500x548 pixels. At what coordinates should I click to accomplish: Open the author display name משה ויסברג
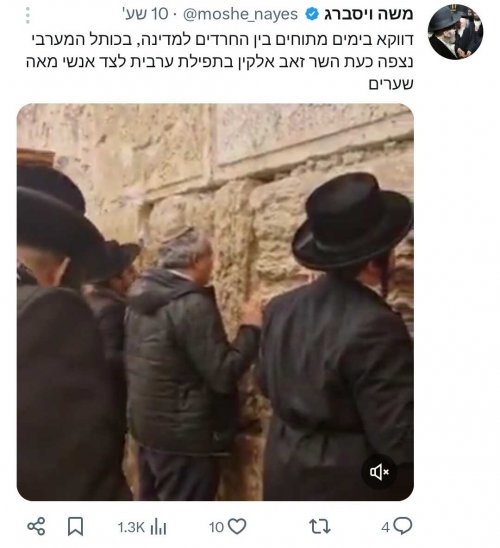(x=369, y=14)
